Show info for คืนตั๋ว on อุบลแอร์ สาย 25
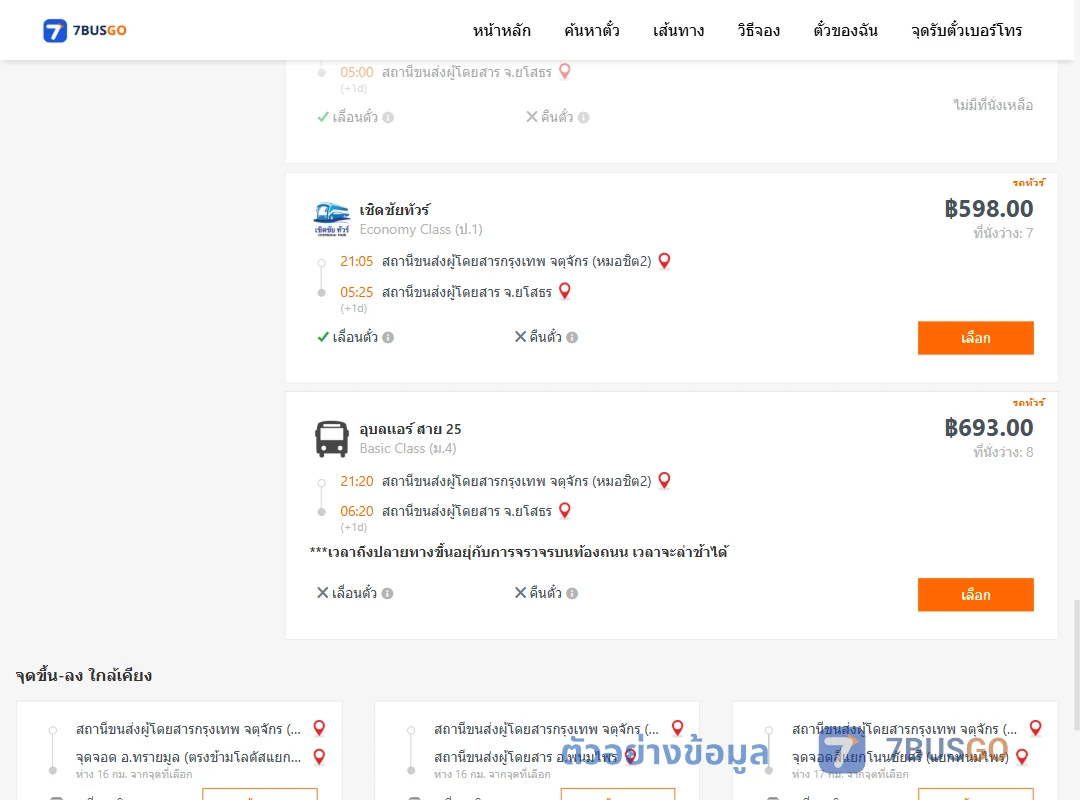Image resolution: width=1080 pixels, height=800 pixels. [572, 593]
